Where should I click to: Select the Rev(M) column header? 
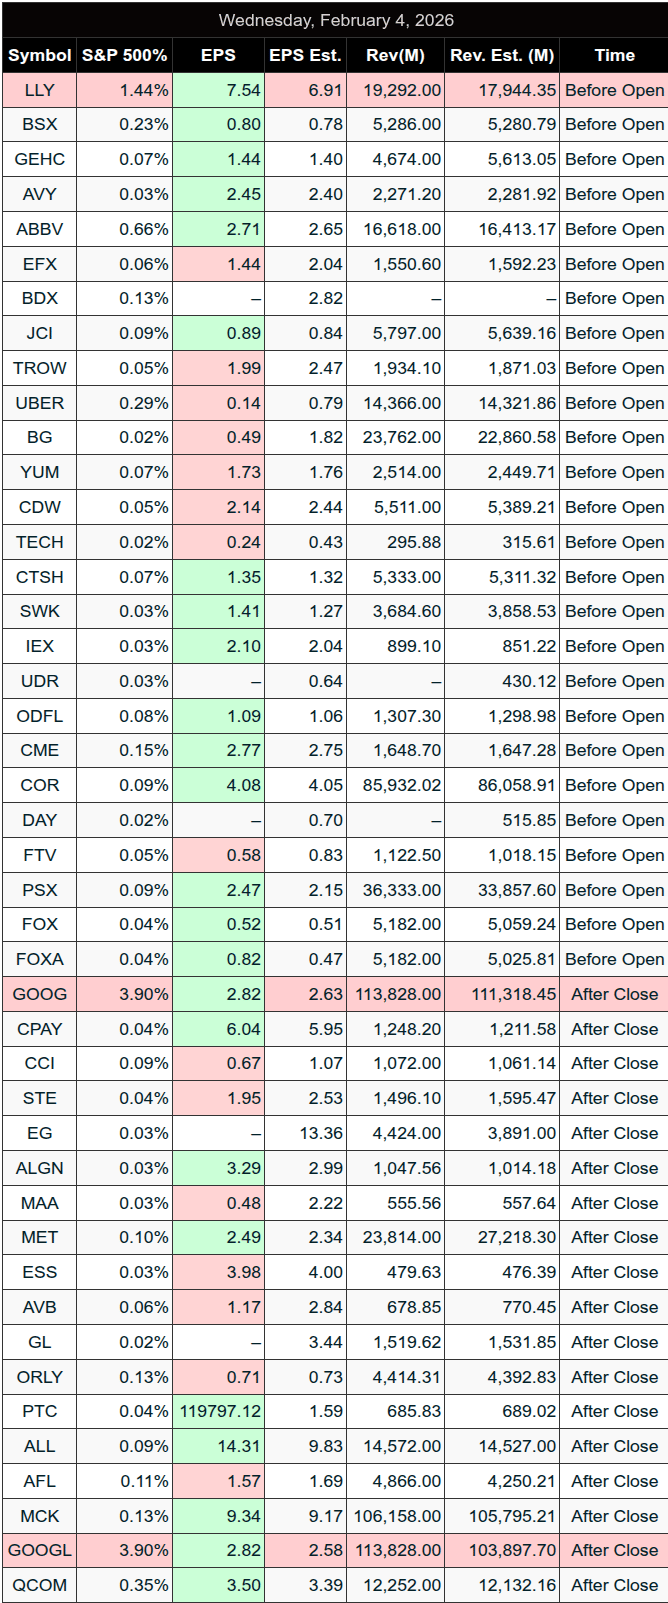pos(396,56)
